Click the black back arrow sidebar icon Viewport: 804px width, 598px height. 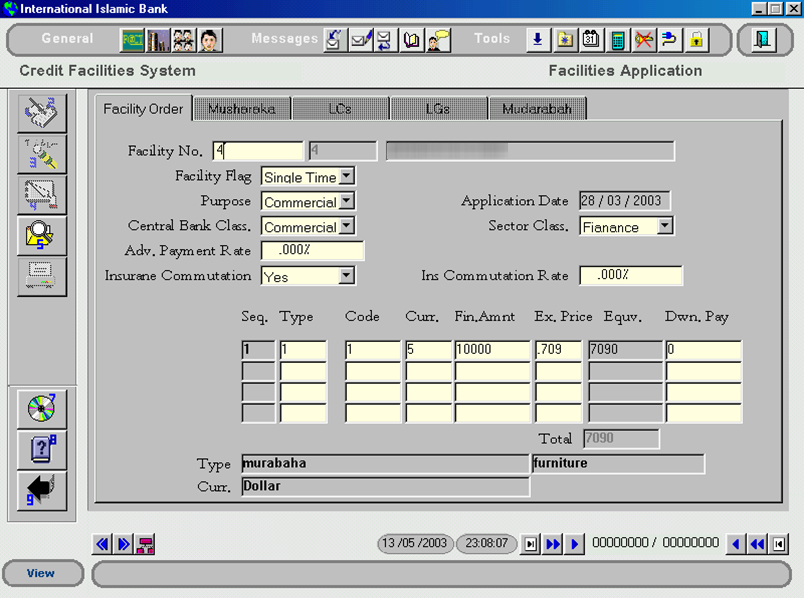click(42, 491)
